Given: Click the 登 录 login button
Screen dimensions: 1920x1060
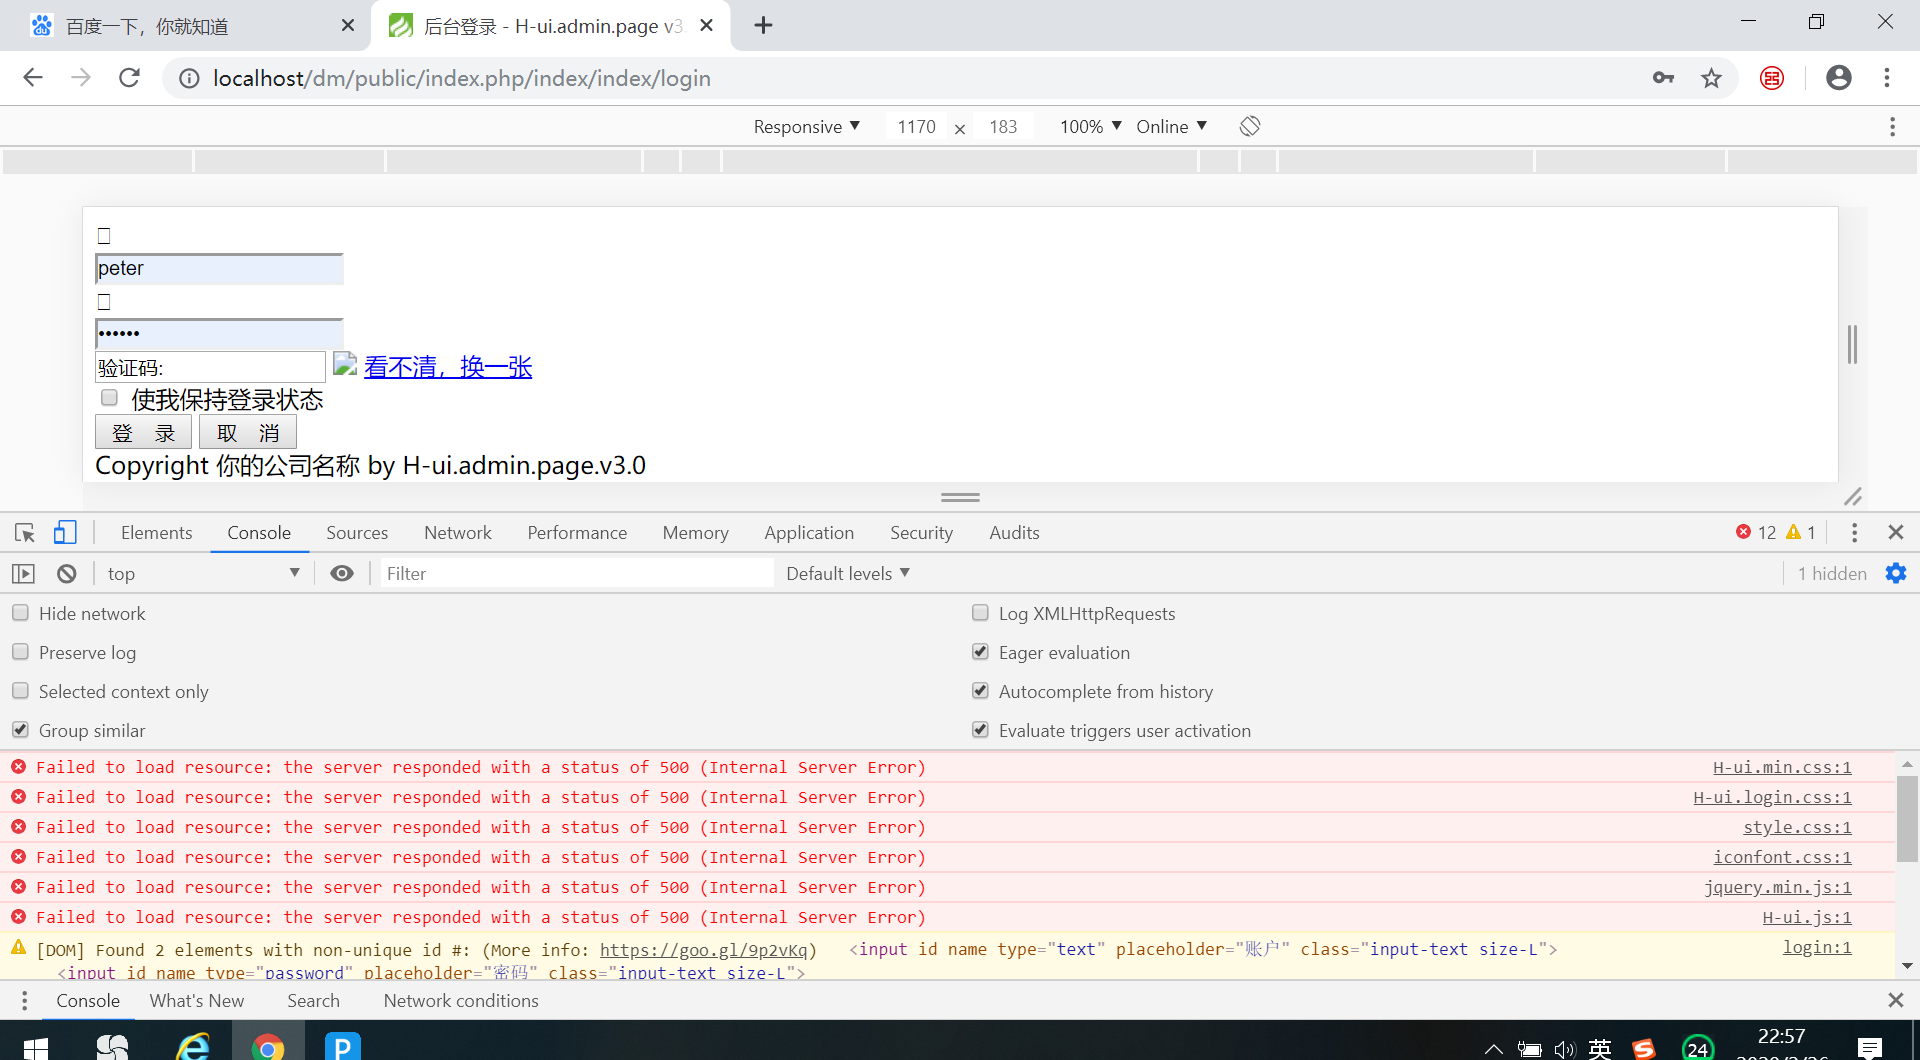Looking at the screenshot, I should pos(143,433).
